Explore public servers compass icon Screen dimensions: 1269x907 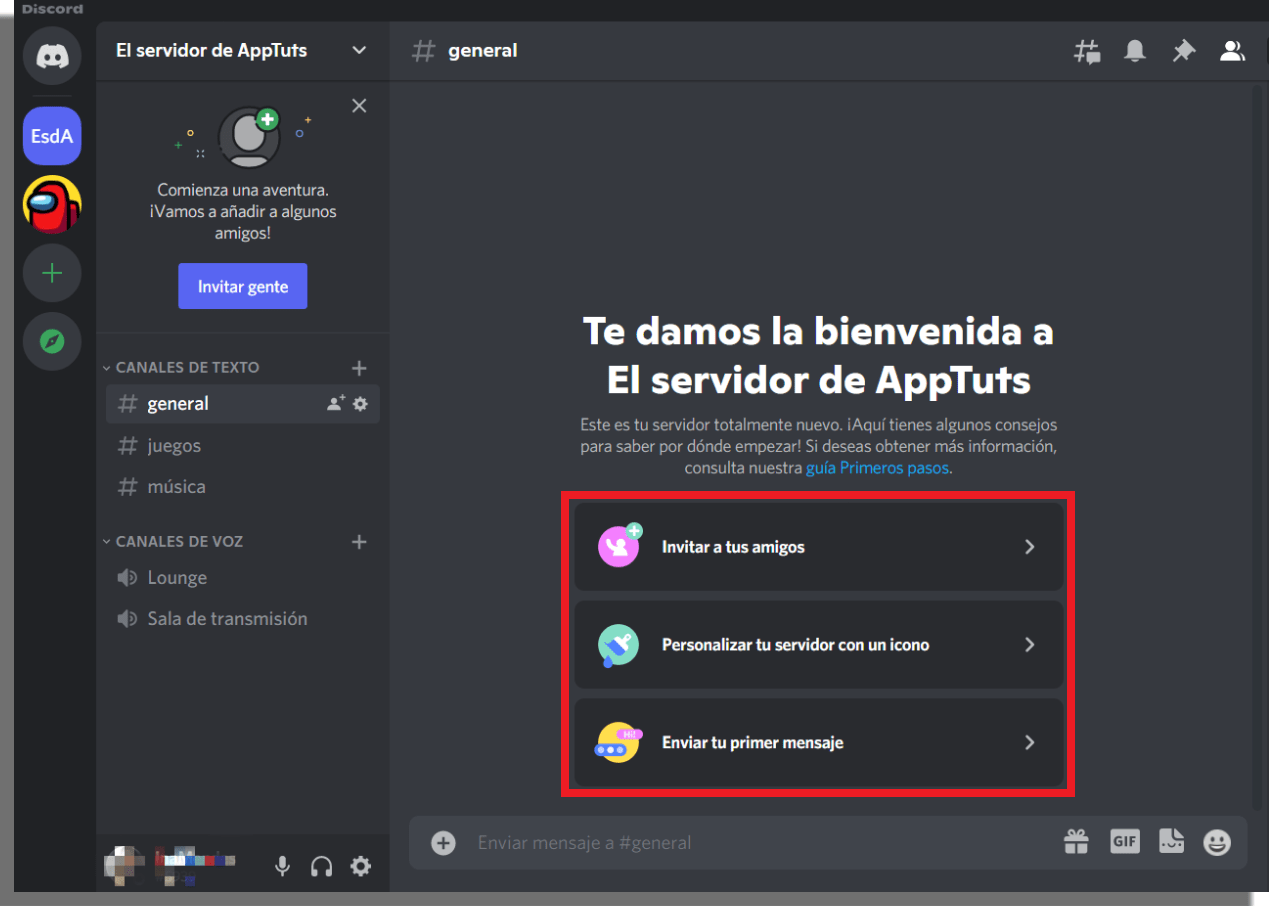click(52, 342)
